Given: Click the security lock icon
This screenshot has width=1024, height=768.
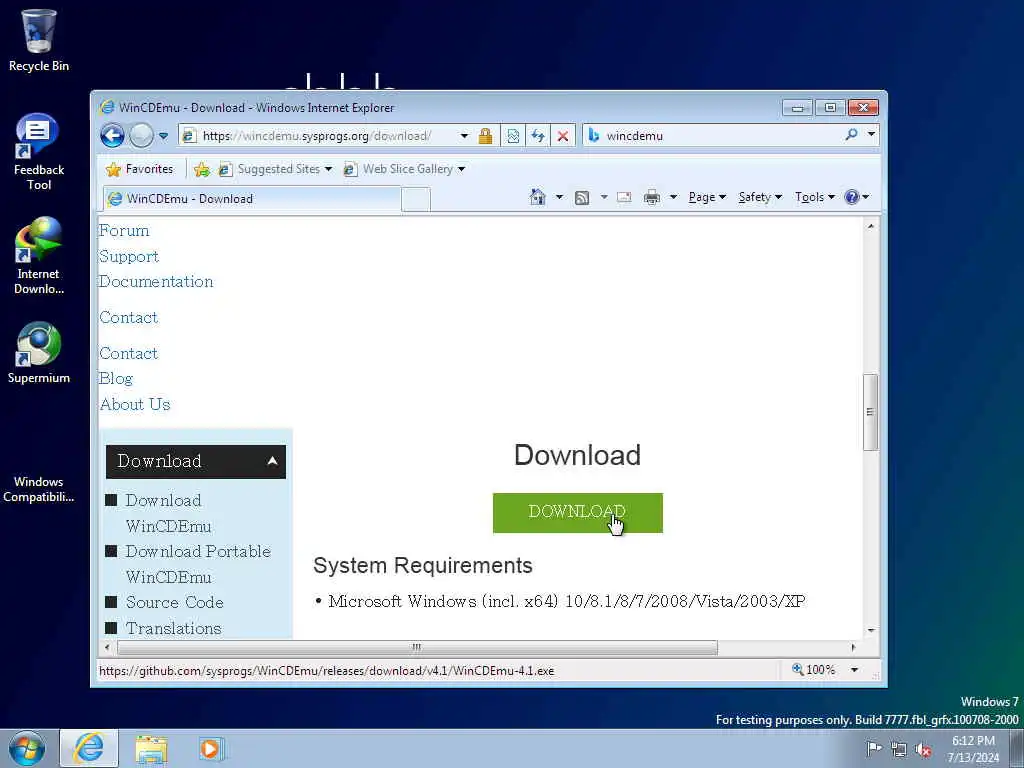Looking at the screenshot, I should (x=485, y=136).
